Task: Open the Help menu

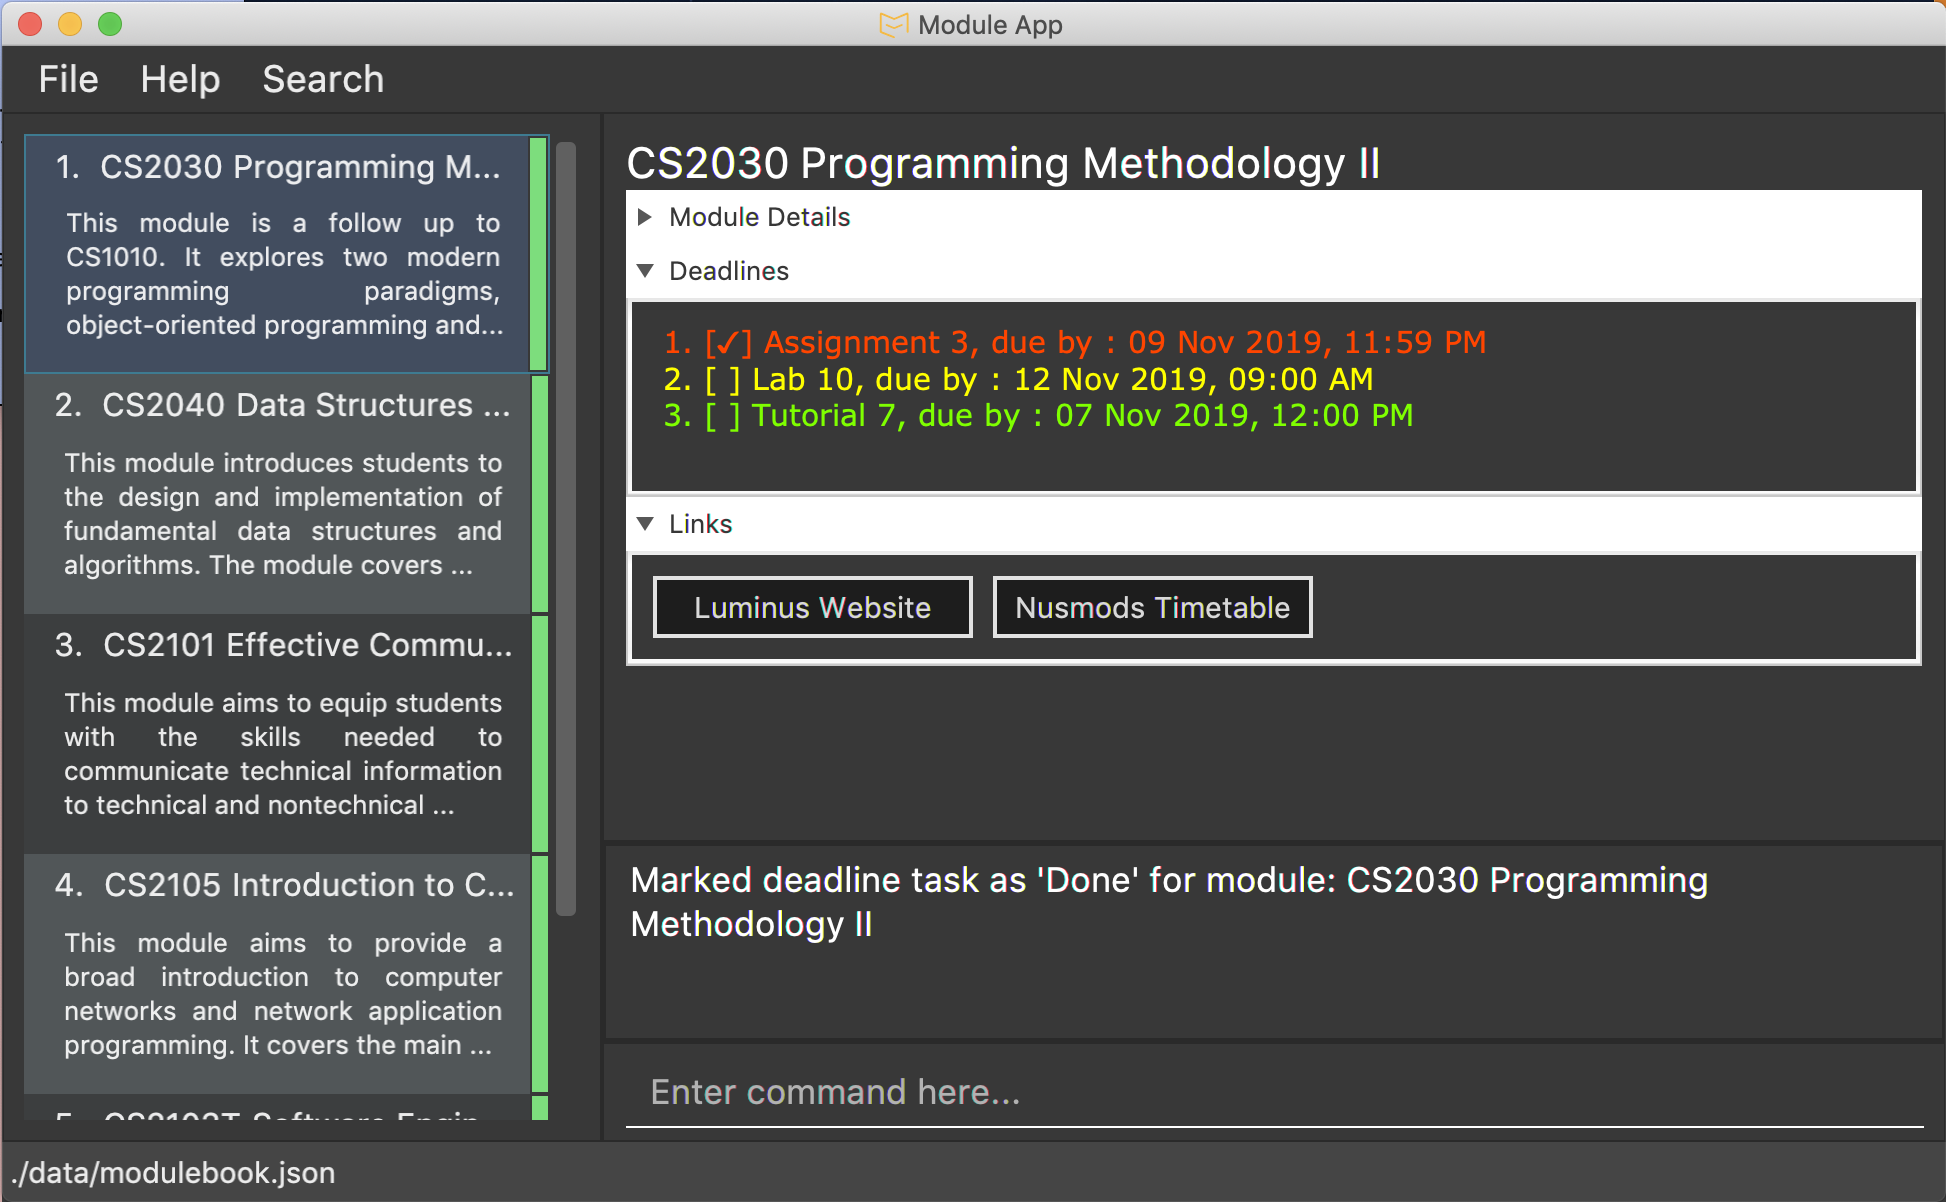Action: coord(180,79)
